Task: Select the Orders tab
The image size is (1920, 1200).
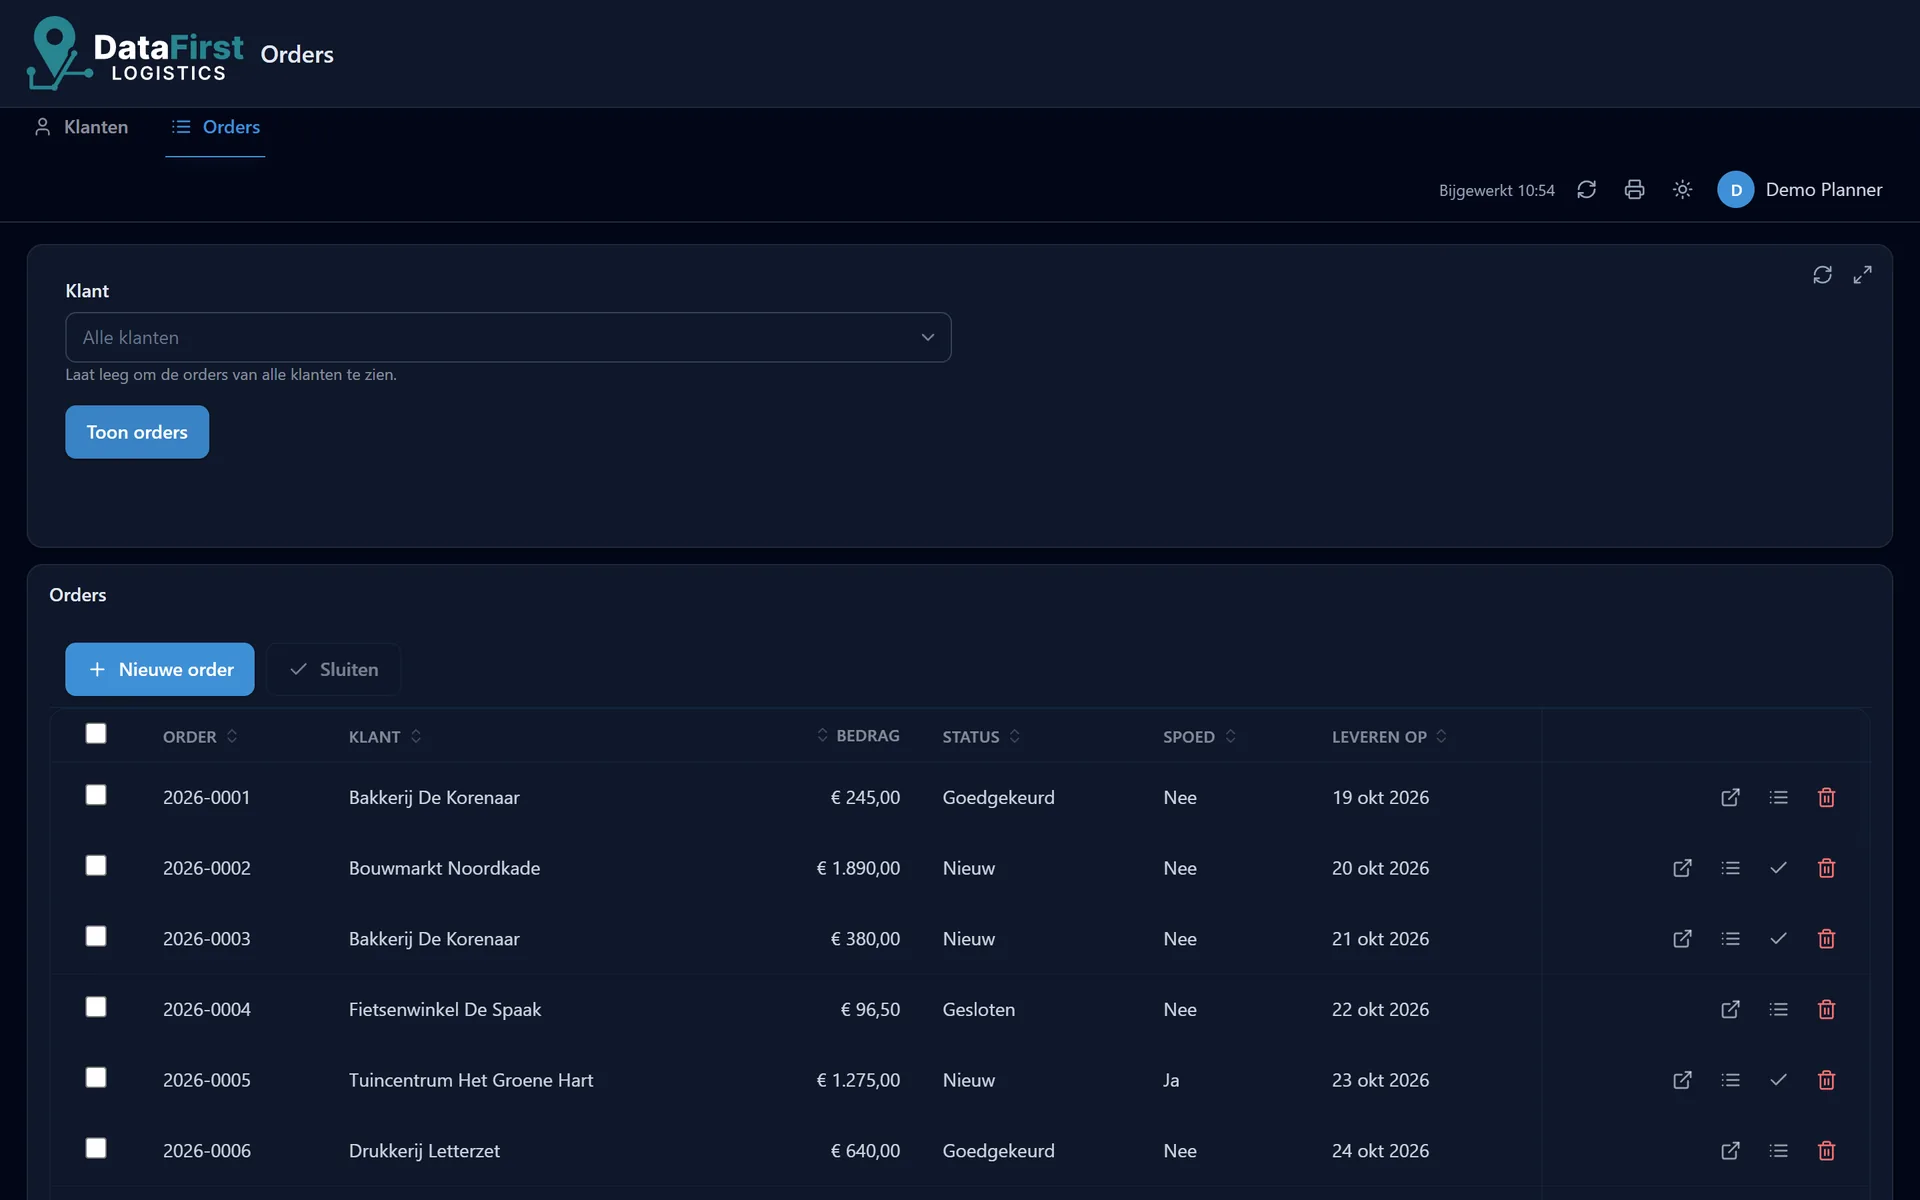Action: point(215,127)
